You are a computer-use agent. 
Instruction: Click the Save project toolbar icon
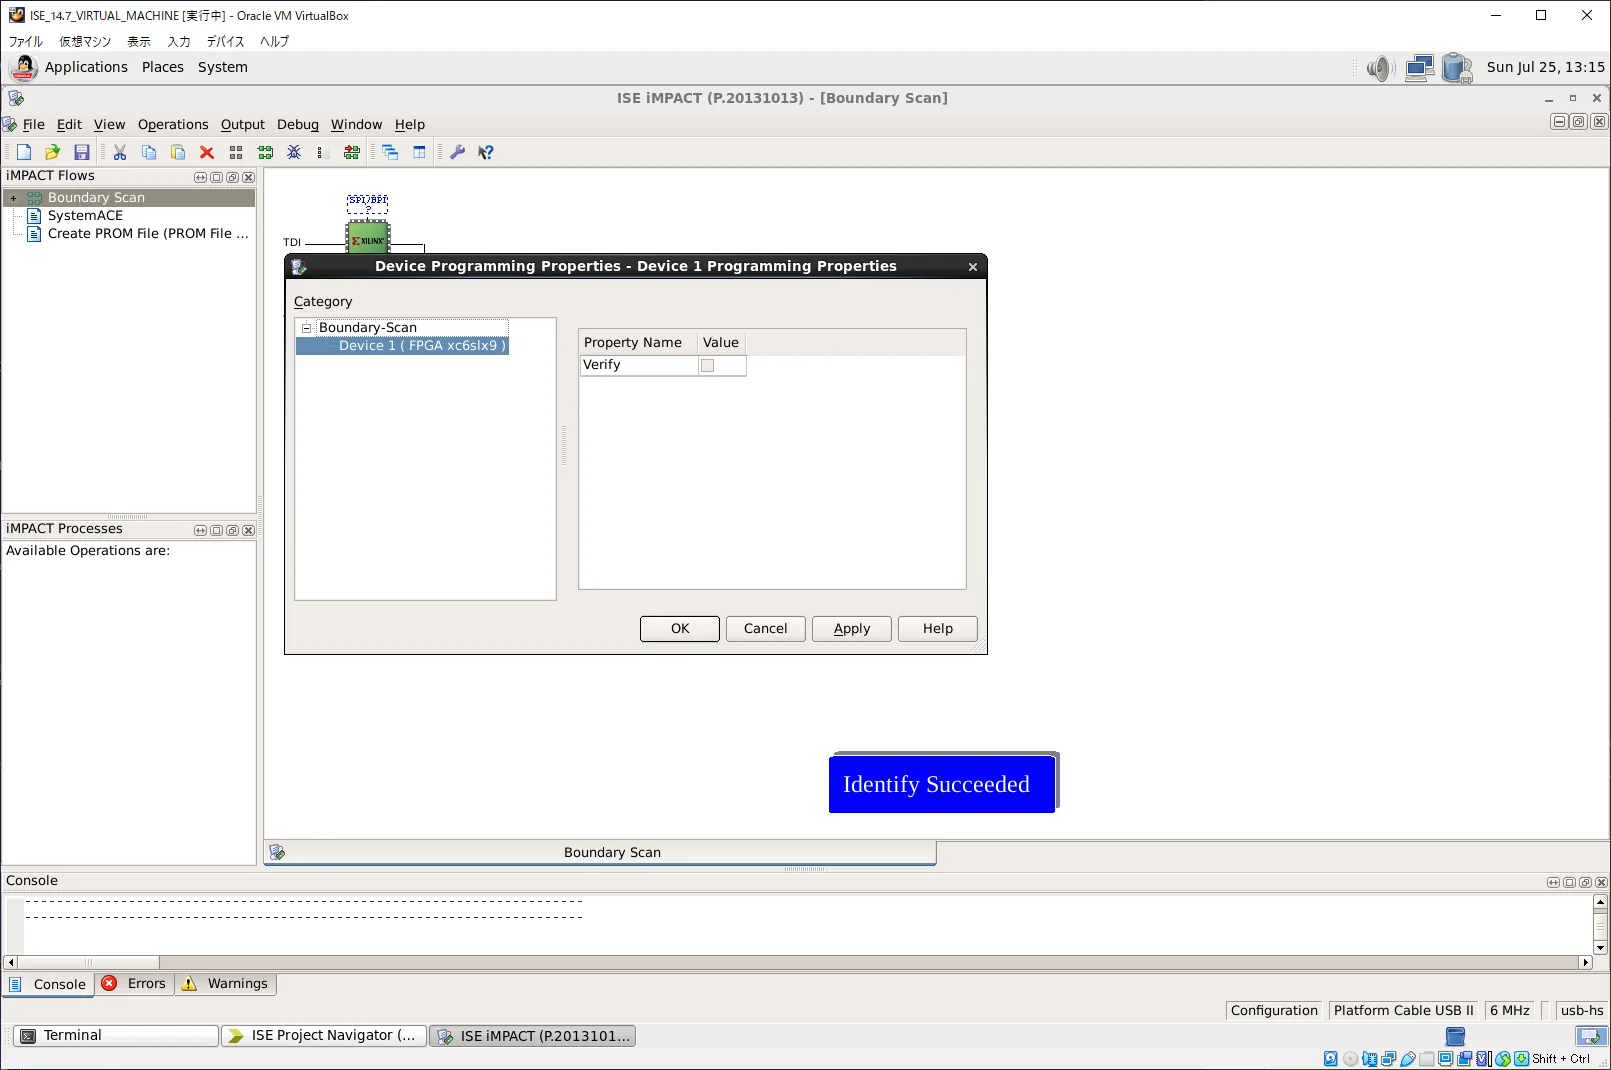point(82,152)
